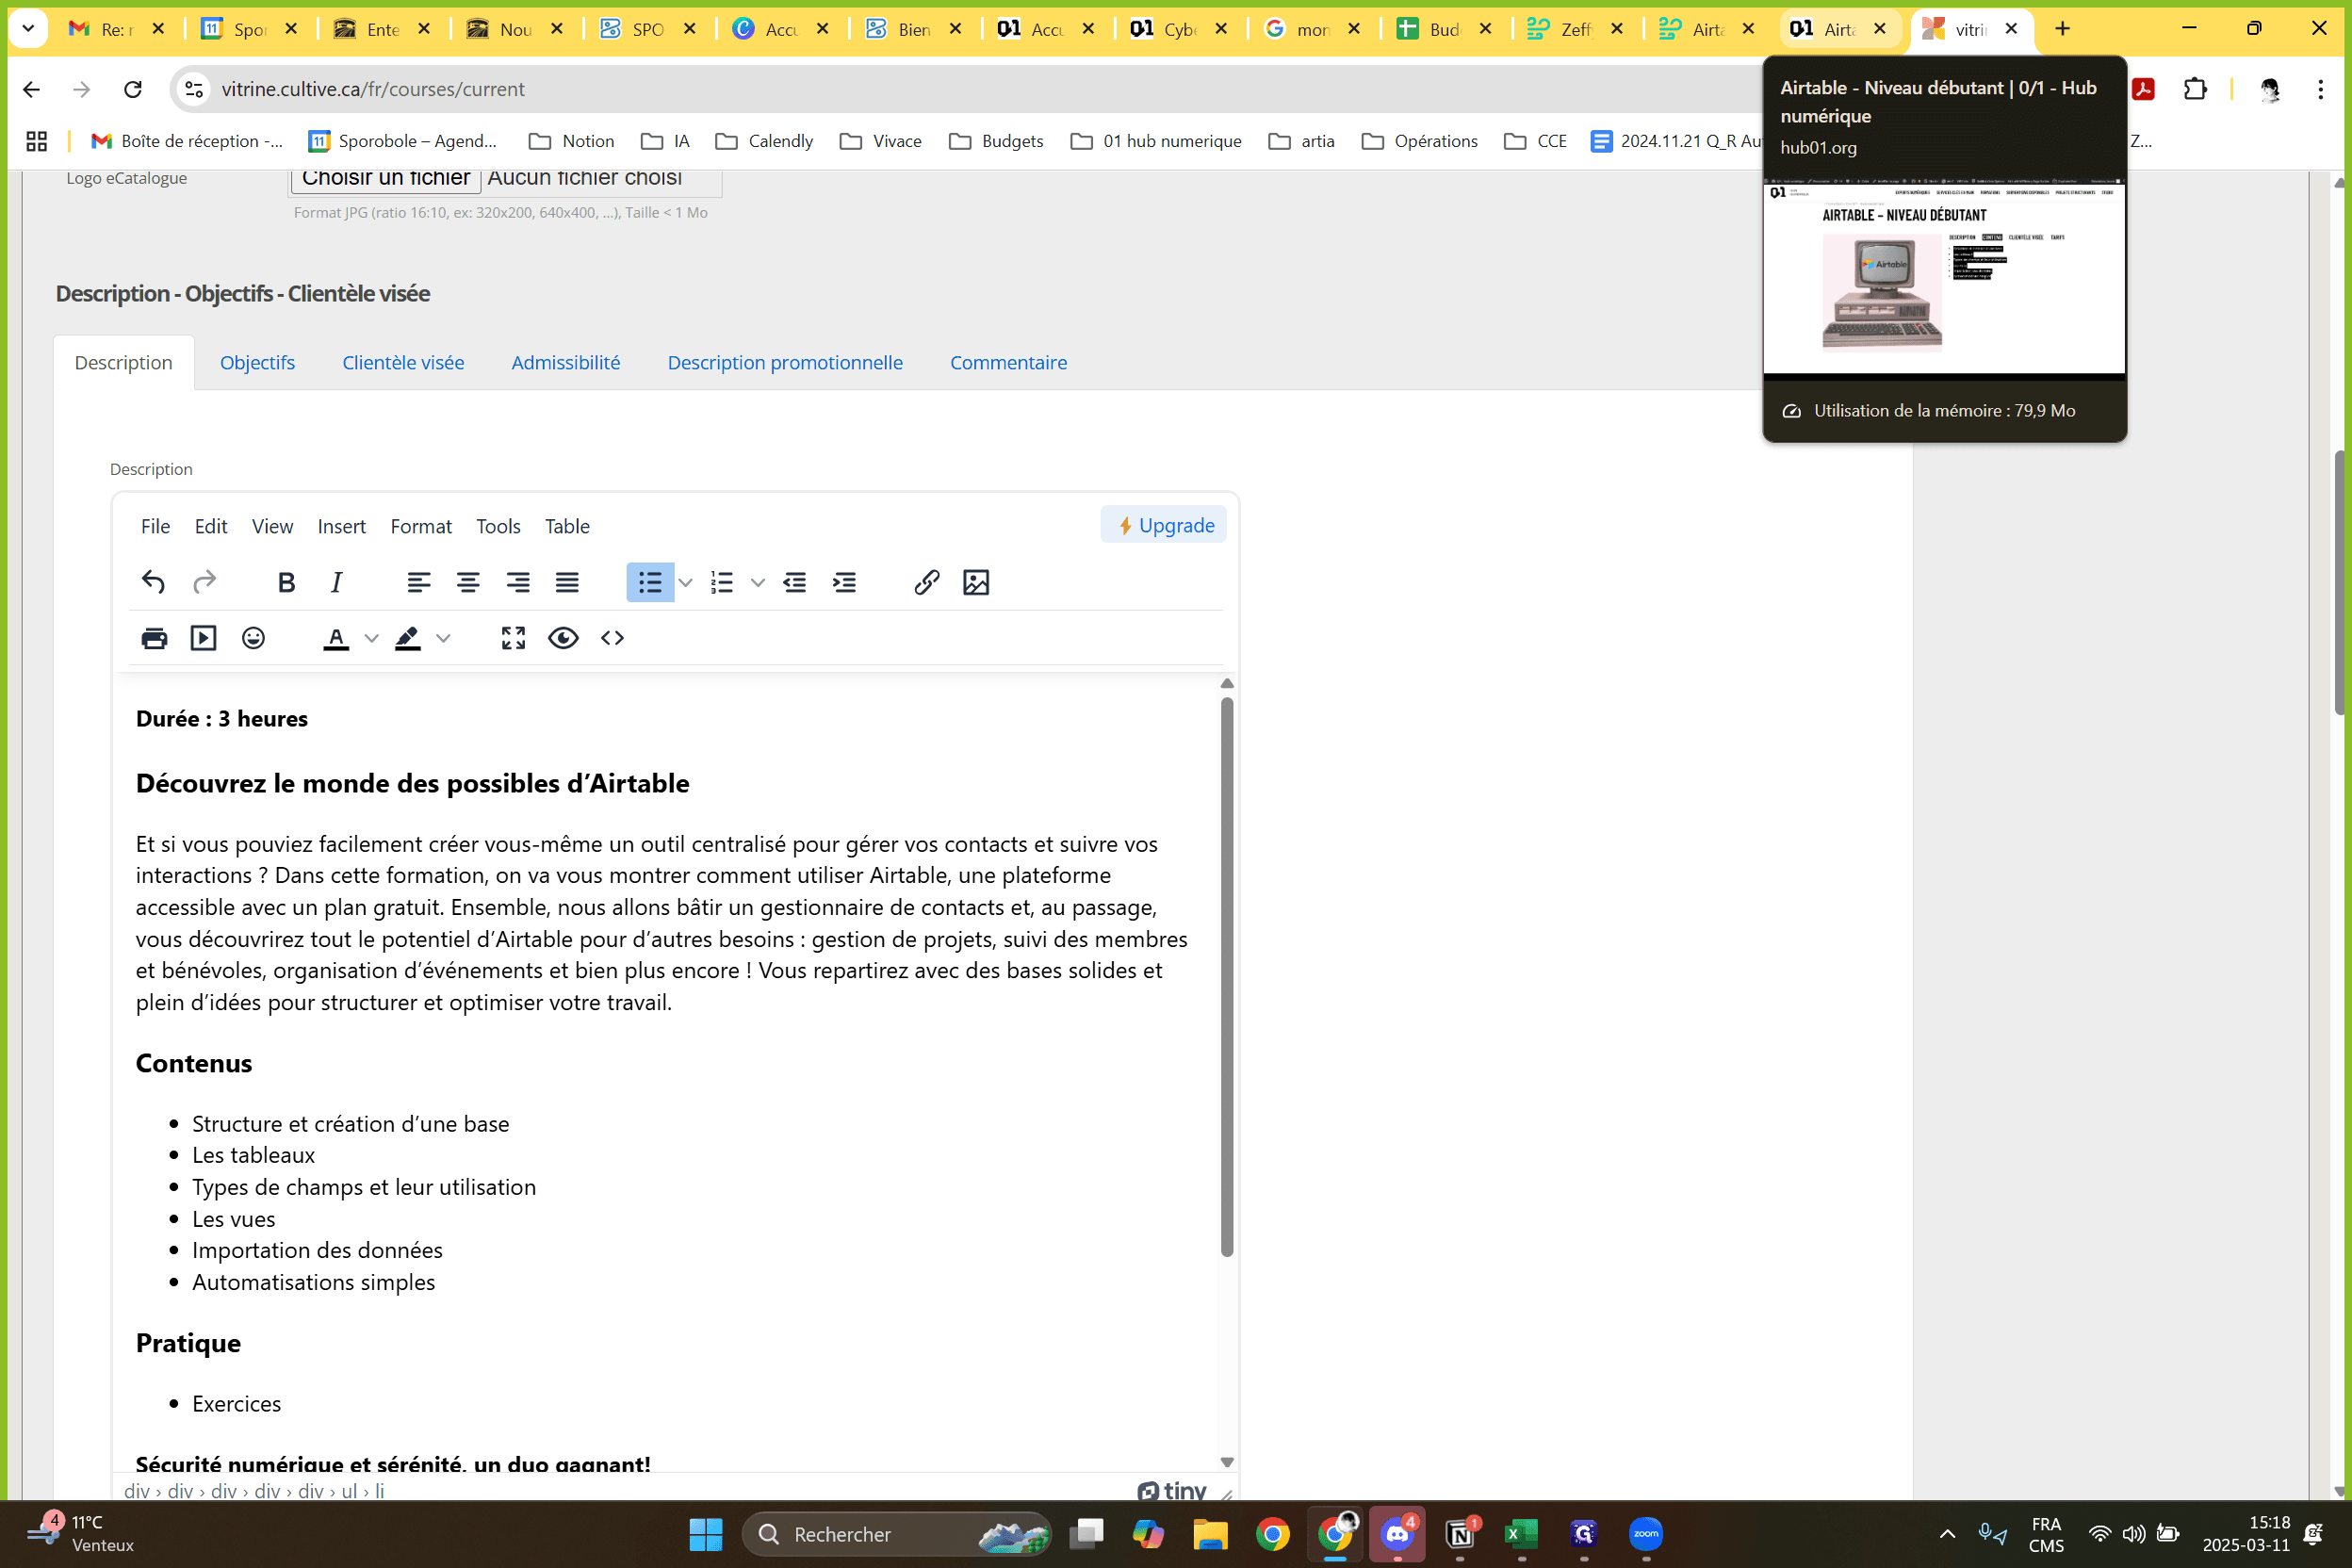
Task: Open Windows Start menu
Action: pos(706,1534)
